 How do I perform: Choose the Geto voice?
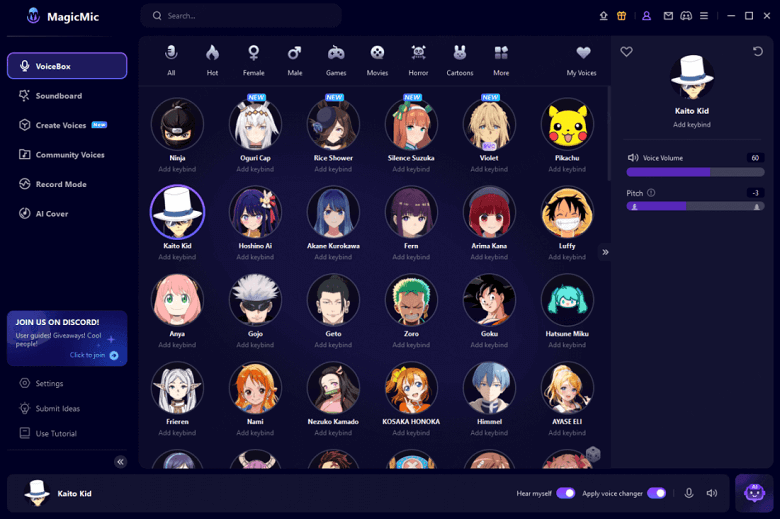[333, 300]
